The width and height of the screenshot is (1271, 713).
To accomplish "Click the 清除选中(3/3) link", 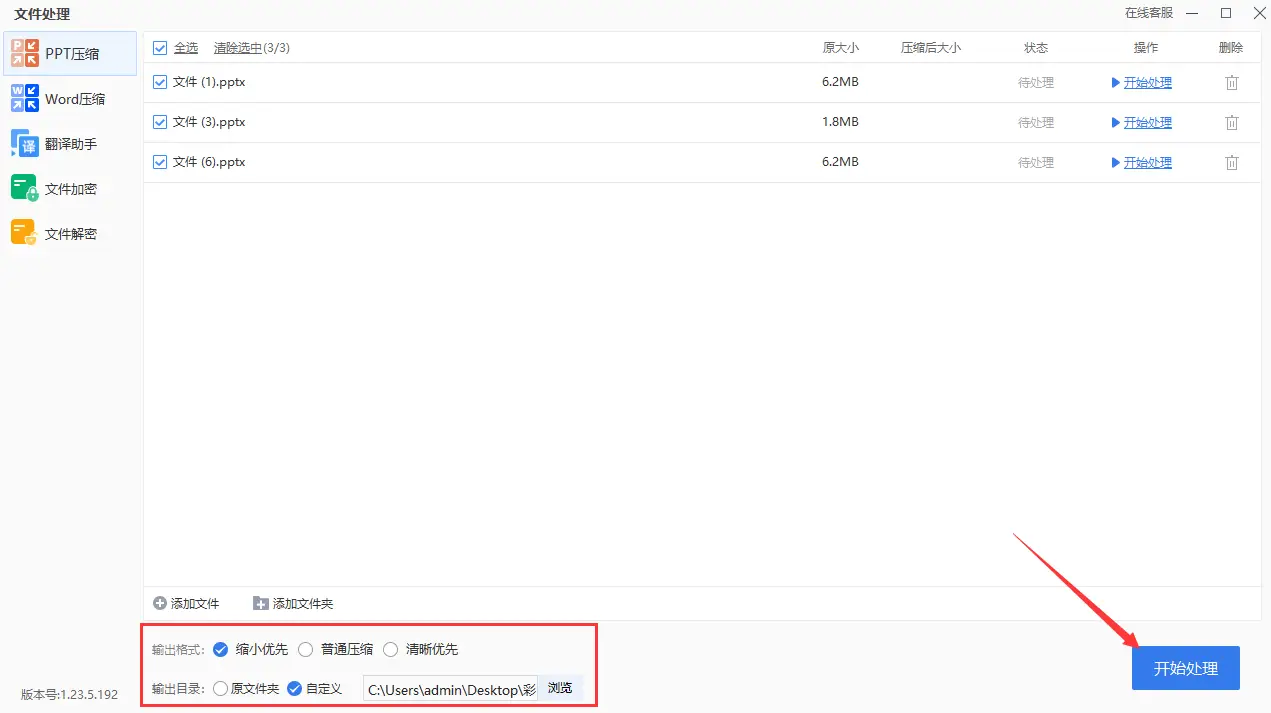I will (236, 47).
